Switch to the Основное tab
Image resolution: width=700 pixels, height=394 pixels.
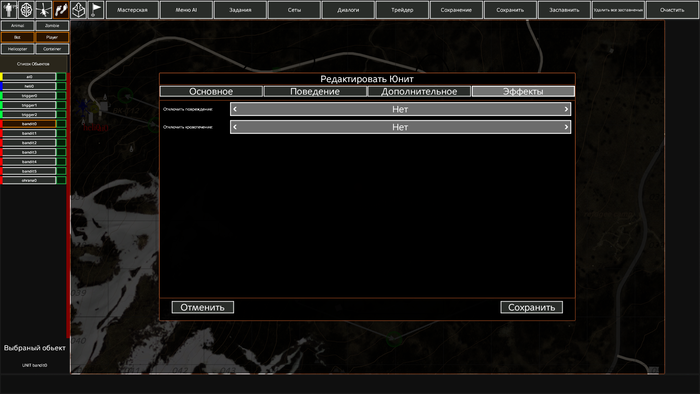[x=211, y=91]
